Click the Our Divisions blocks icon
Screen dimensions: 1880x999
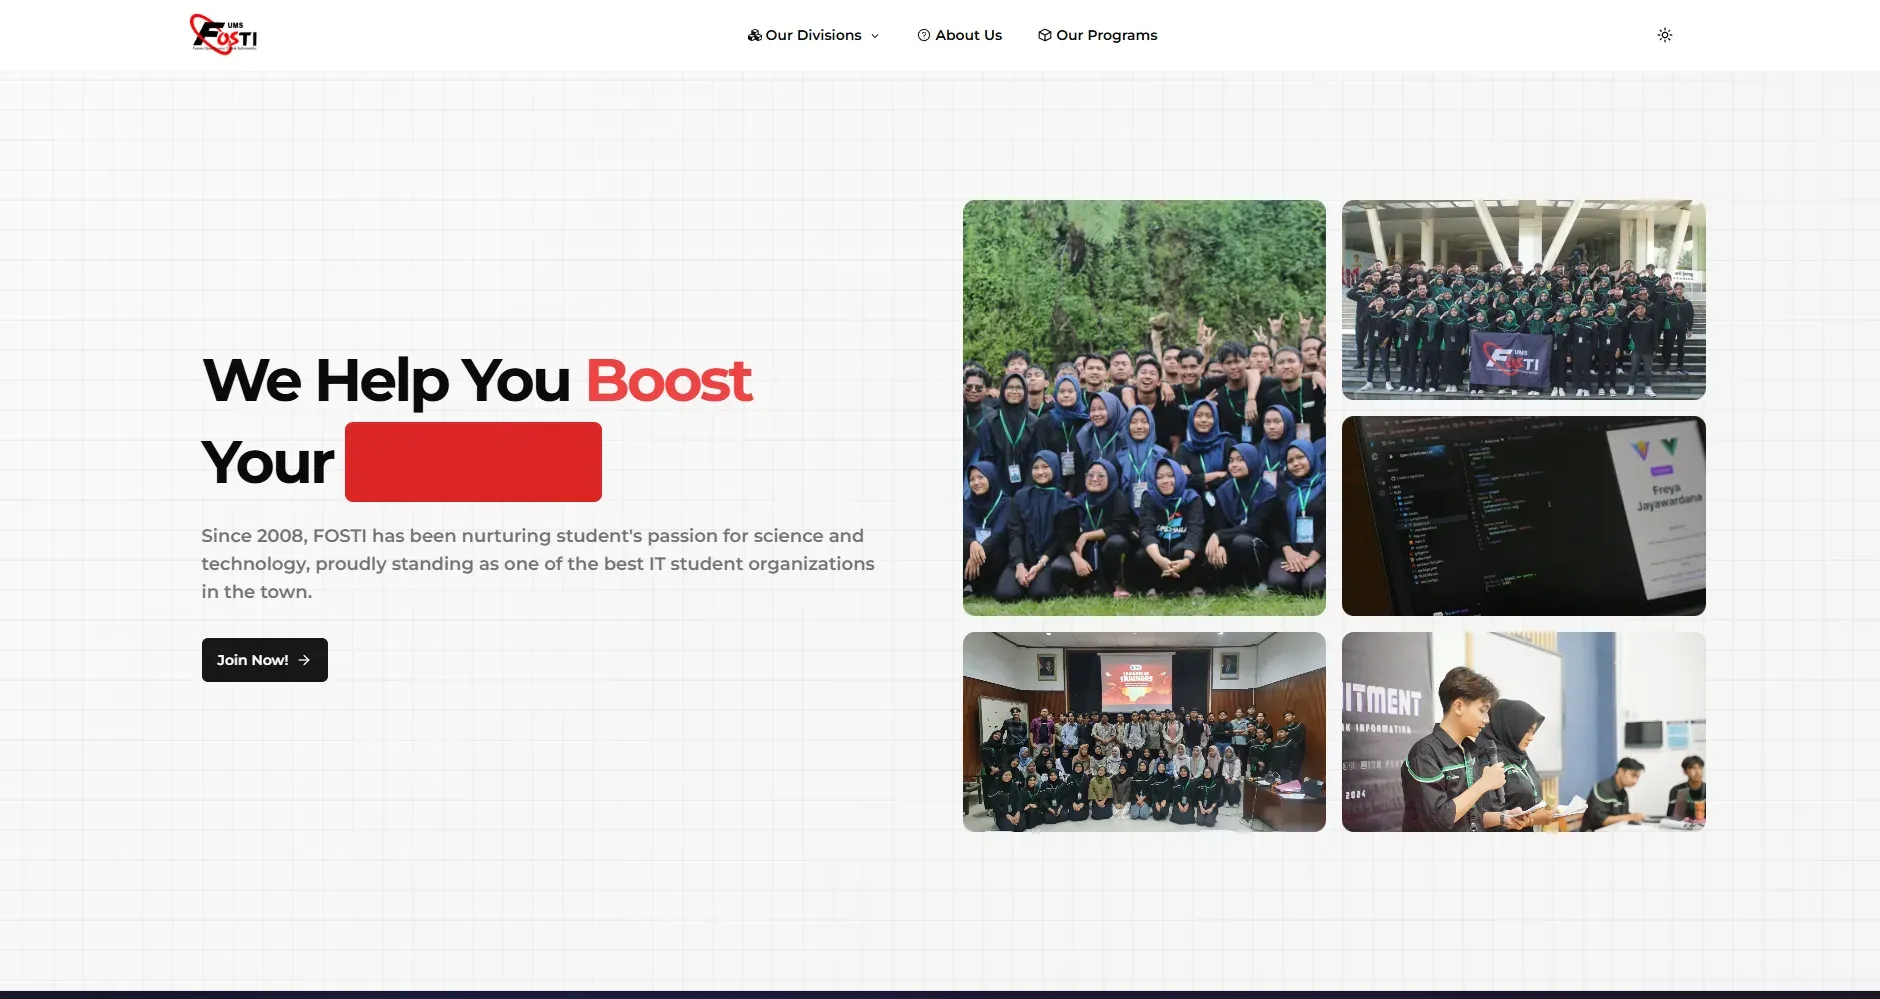point(755,35)
